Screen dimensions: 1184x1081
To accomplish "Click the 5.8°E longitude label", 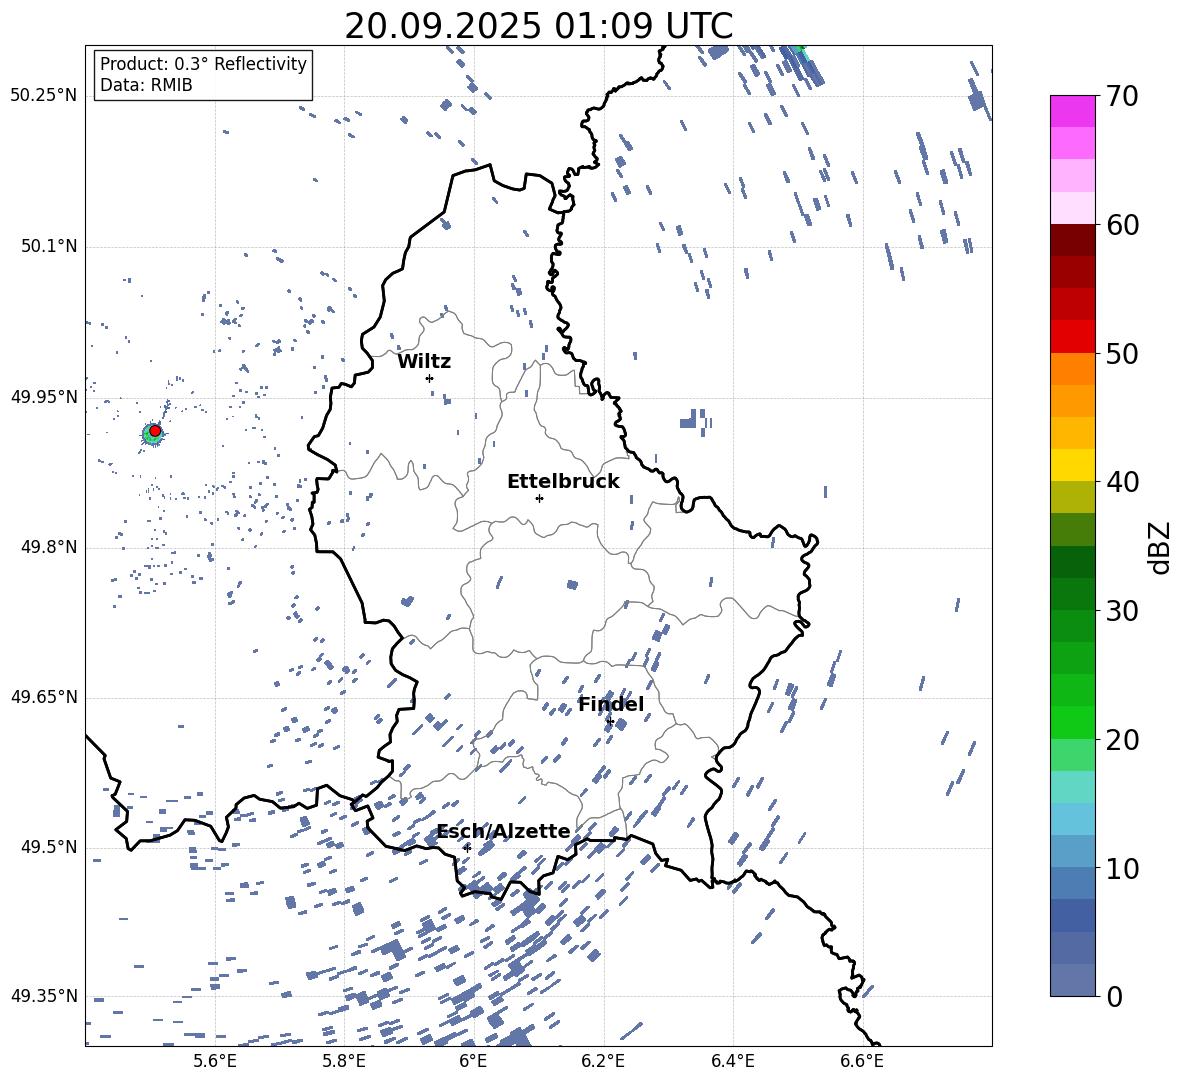I will [344, 1061].
